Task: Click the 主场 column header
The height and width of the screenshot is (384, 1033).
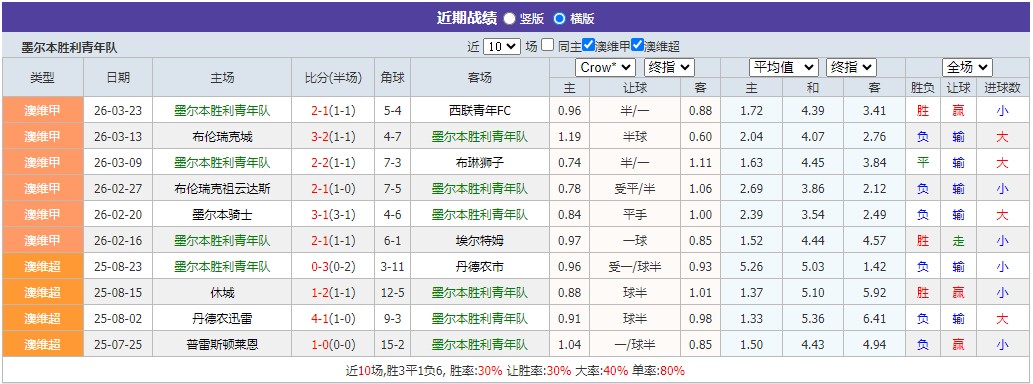Action: pos(222,77)
